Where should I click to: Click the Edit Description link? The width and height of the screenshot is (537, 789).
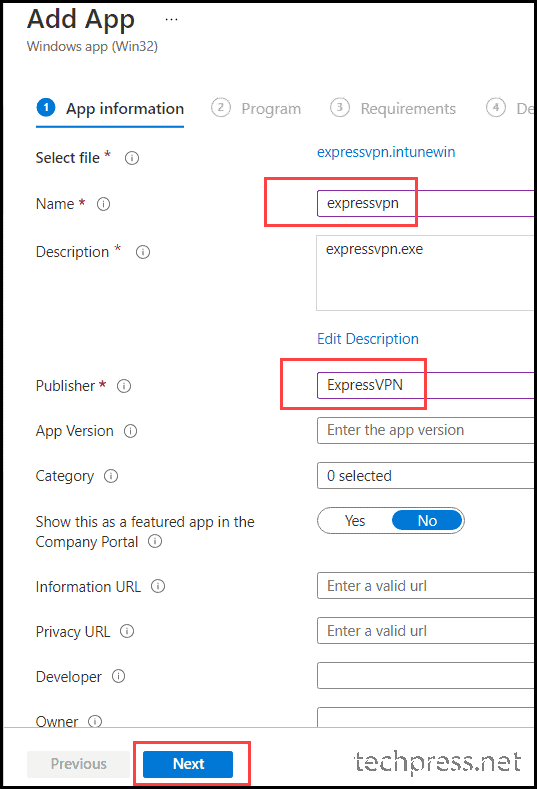[x=368, y=339]
